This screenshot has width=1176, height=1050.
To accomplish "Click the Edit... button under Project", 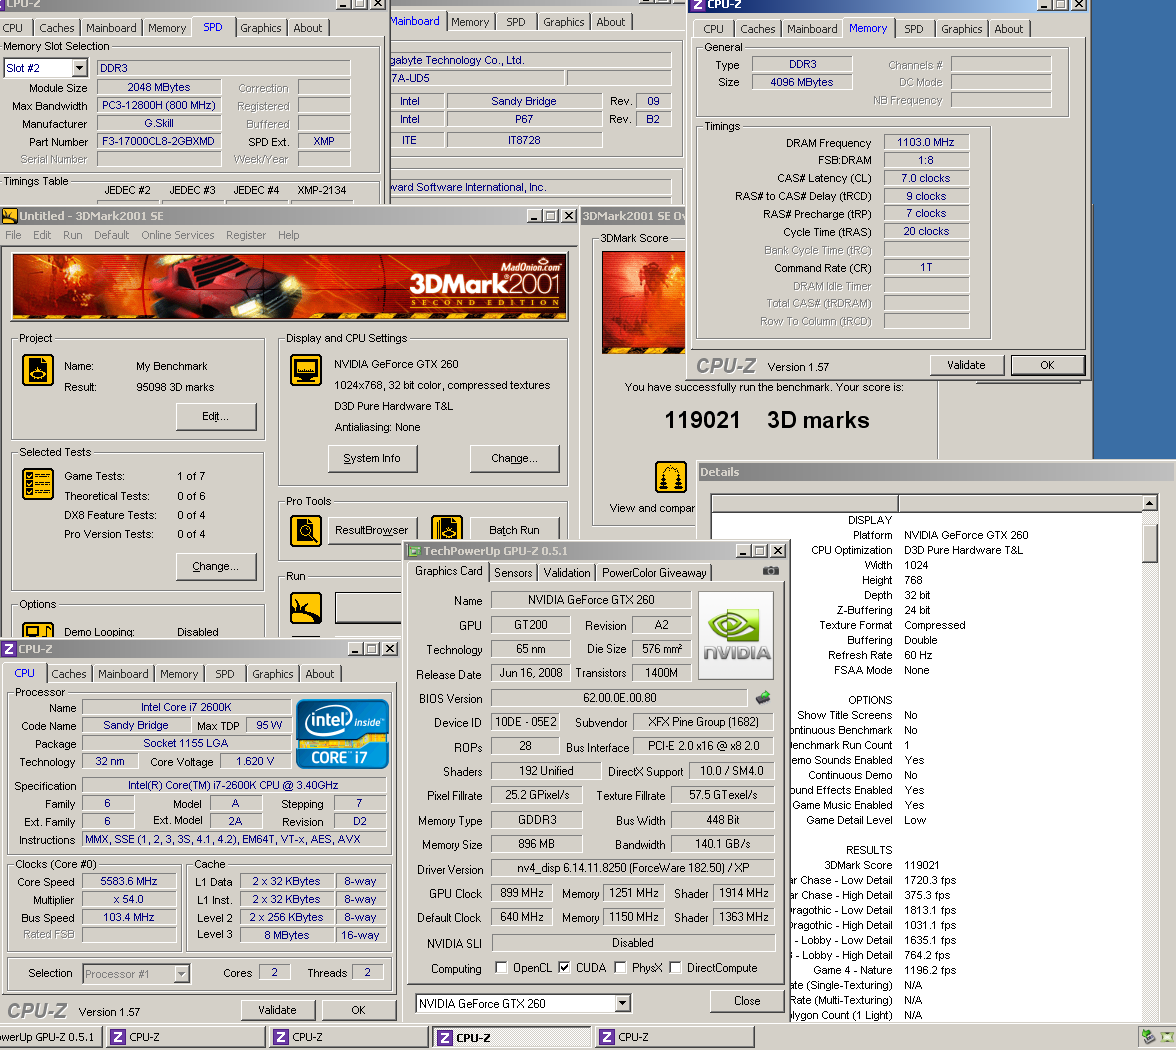I will pos(216,416).
